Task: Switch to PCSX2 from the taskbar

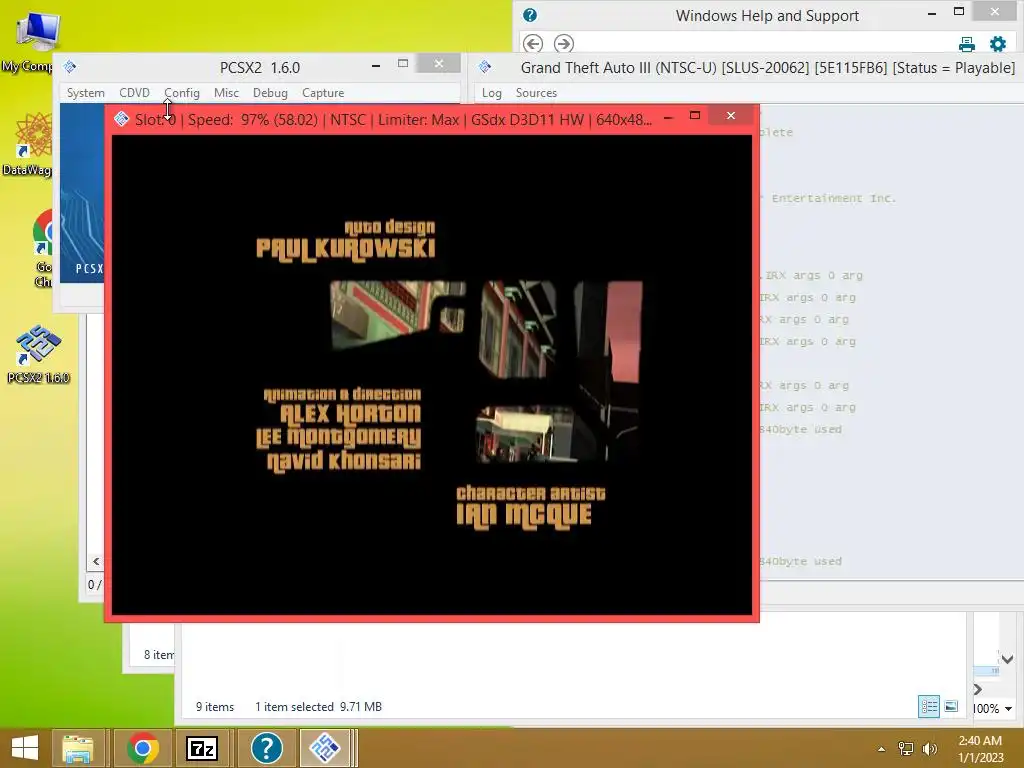Action: [325, 748]
